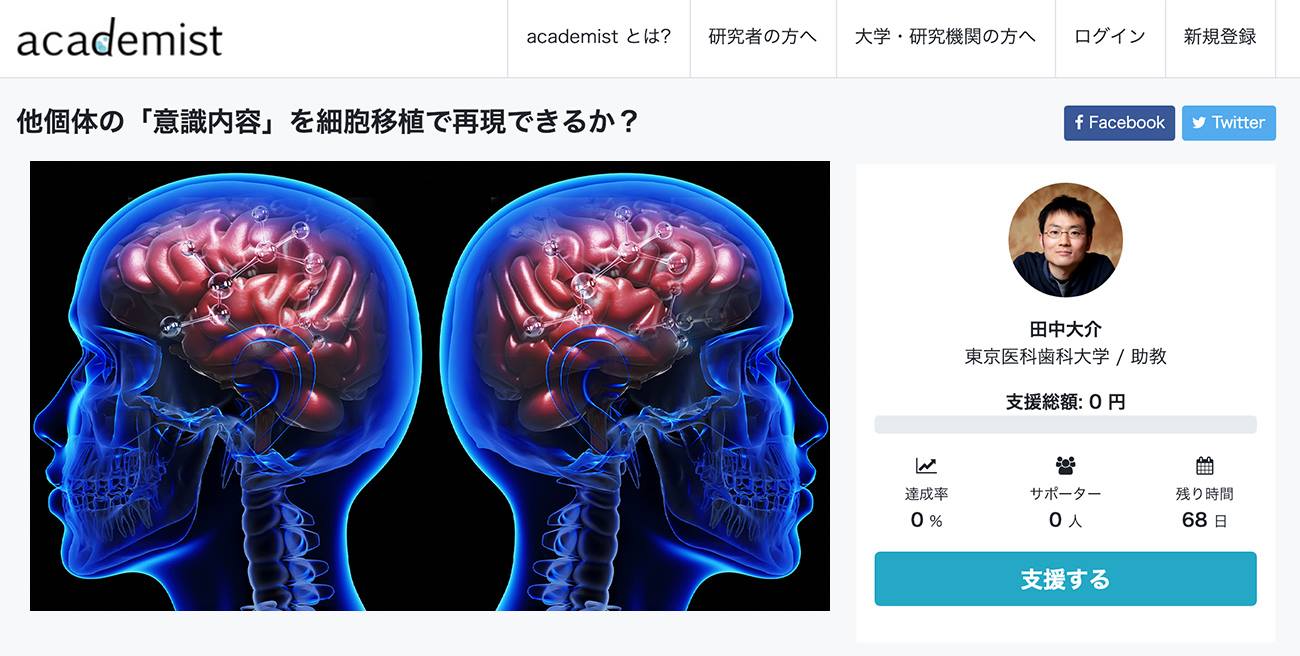Viewport: 1300px width, 656px height.
Task: Click the Facebook f icon
Action: tap(1079, 123)
